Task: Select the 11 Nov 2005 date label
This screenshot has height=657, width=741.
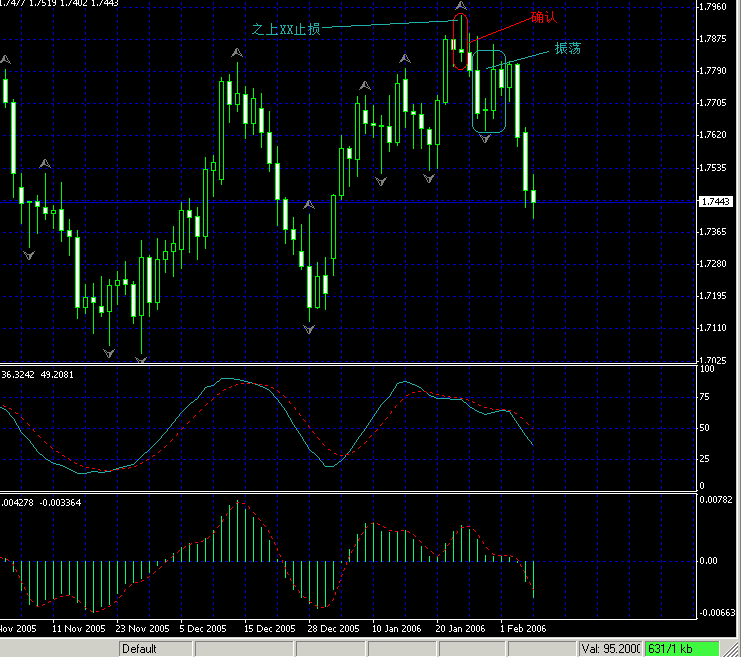Action: pyautogui.click(x=78, y=629)
